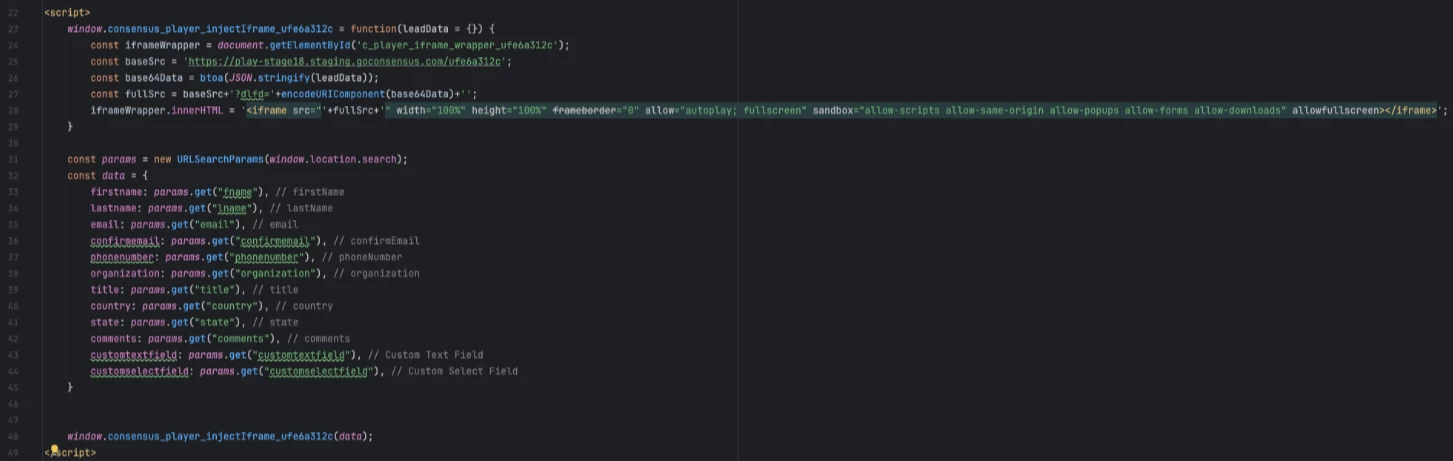Click the '// phoneNumber' comment

pos(362,257)
